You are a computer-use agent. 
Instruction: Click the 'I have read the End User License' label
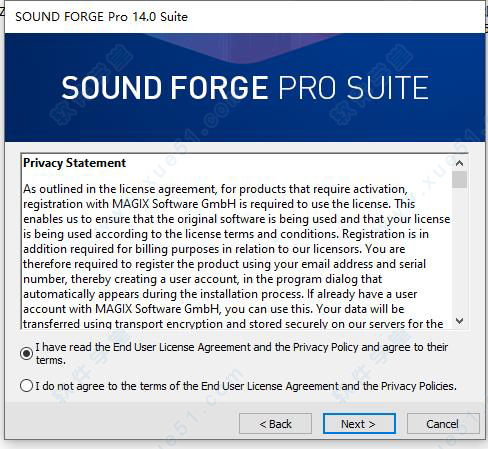coord(242,353)
